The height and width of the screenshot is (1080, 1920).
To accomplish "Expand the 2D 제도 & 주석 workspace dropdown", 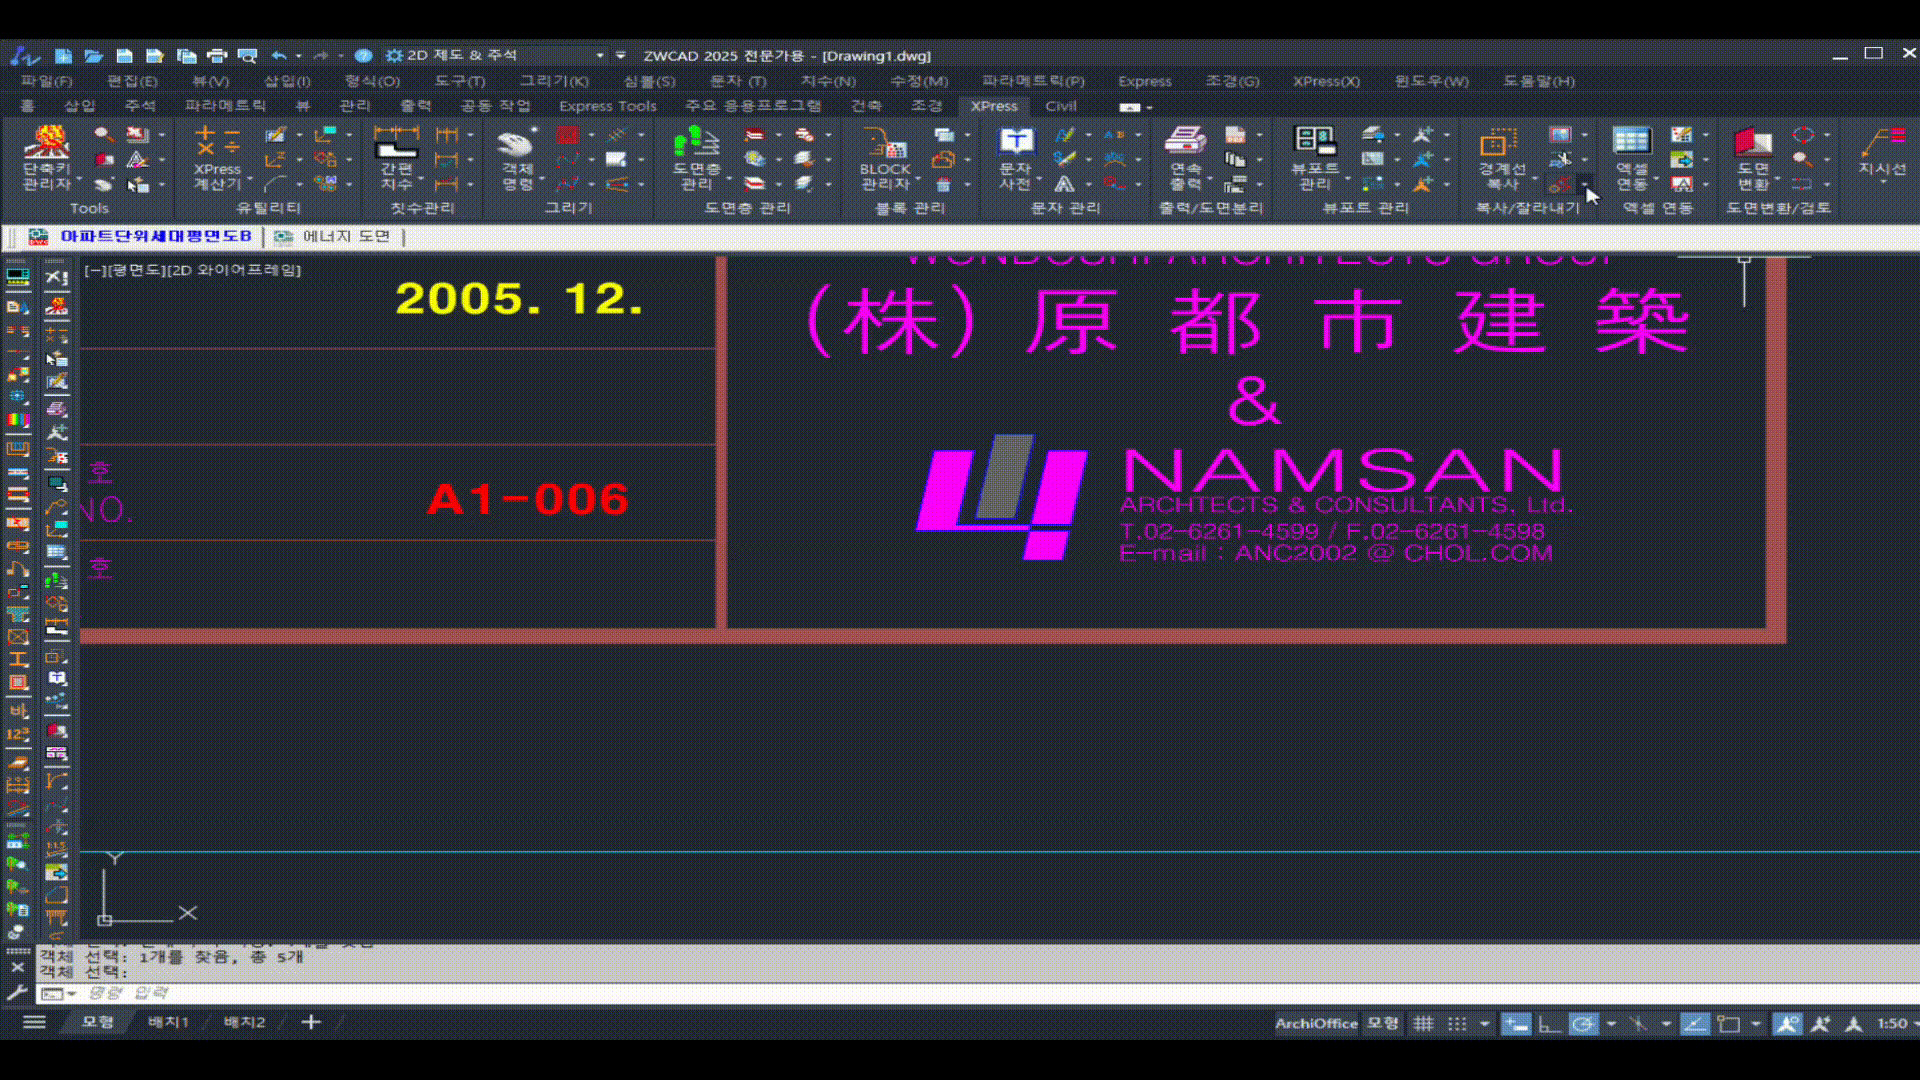I will tap(600, 56).
